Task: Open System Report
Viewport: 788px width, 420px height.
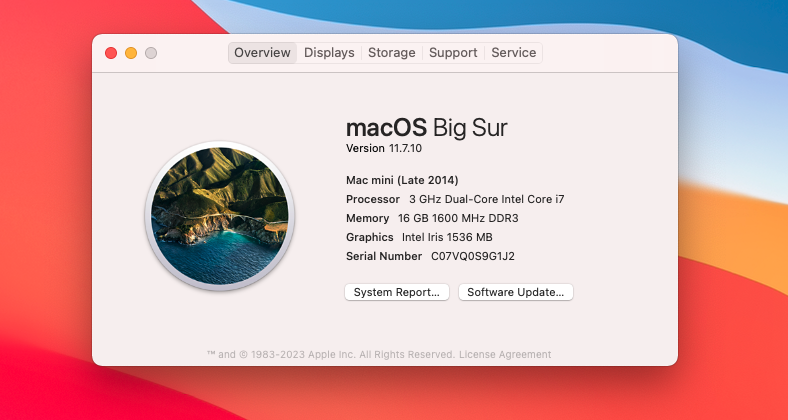Action: click(x=397, y=292)
